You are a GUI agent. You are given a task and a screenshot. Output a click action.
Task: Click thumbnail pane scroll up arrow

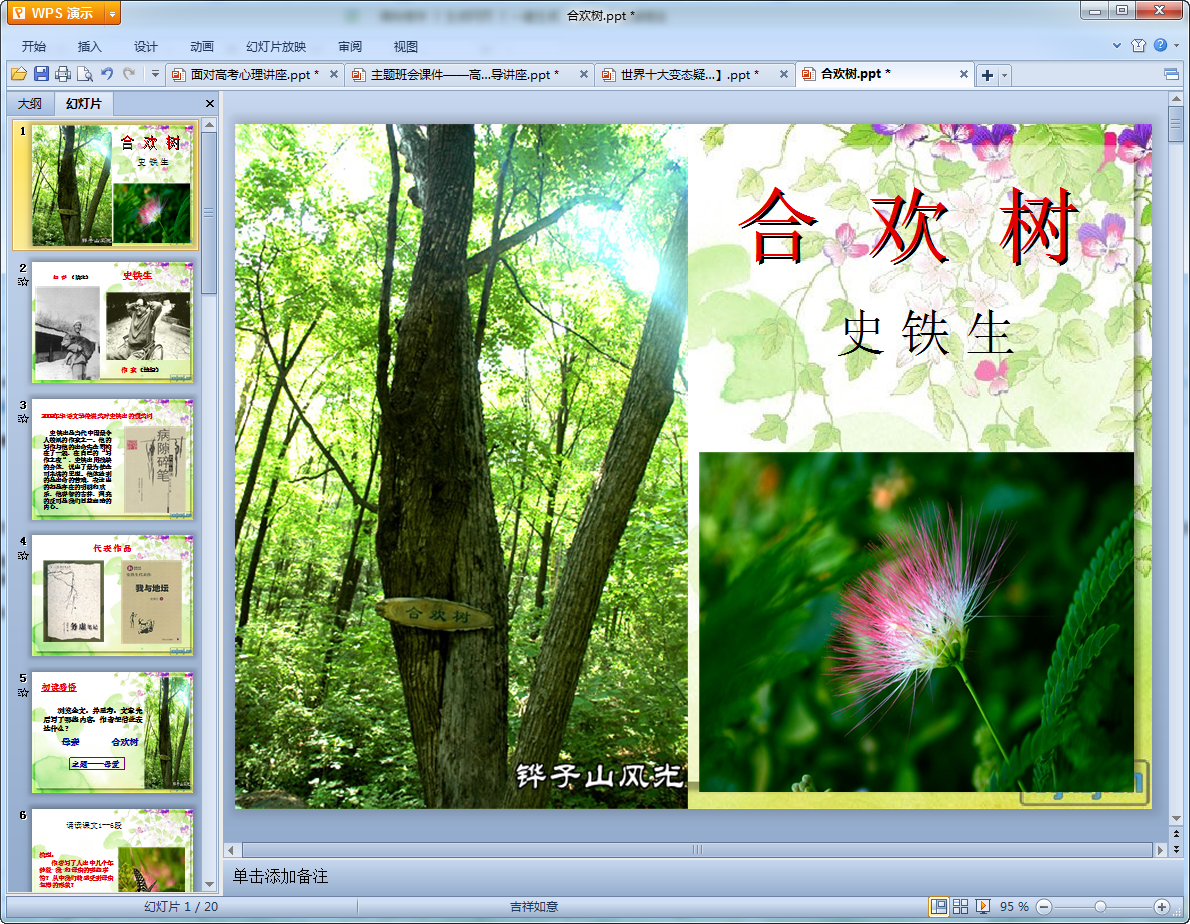coord(209,124)
